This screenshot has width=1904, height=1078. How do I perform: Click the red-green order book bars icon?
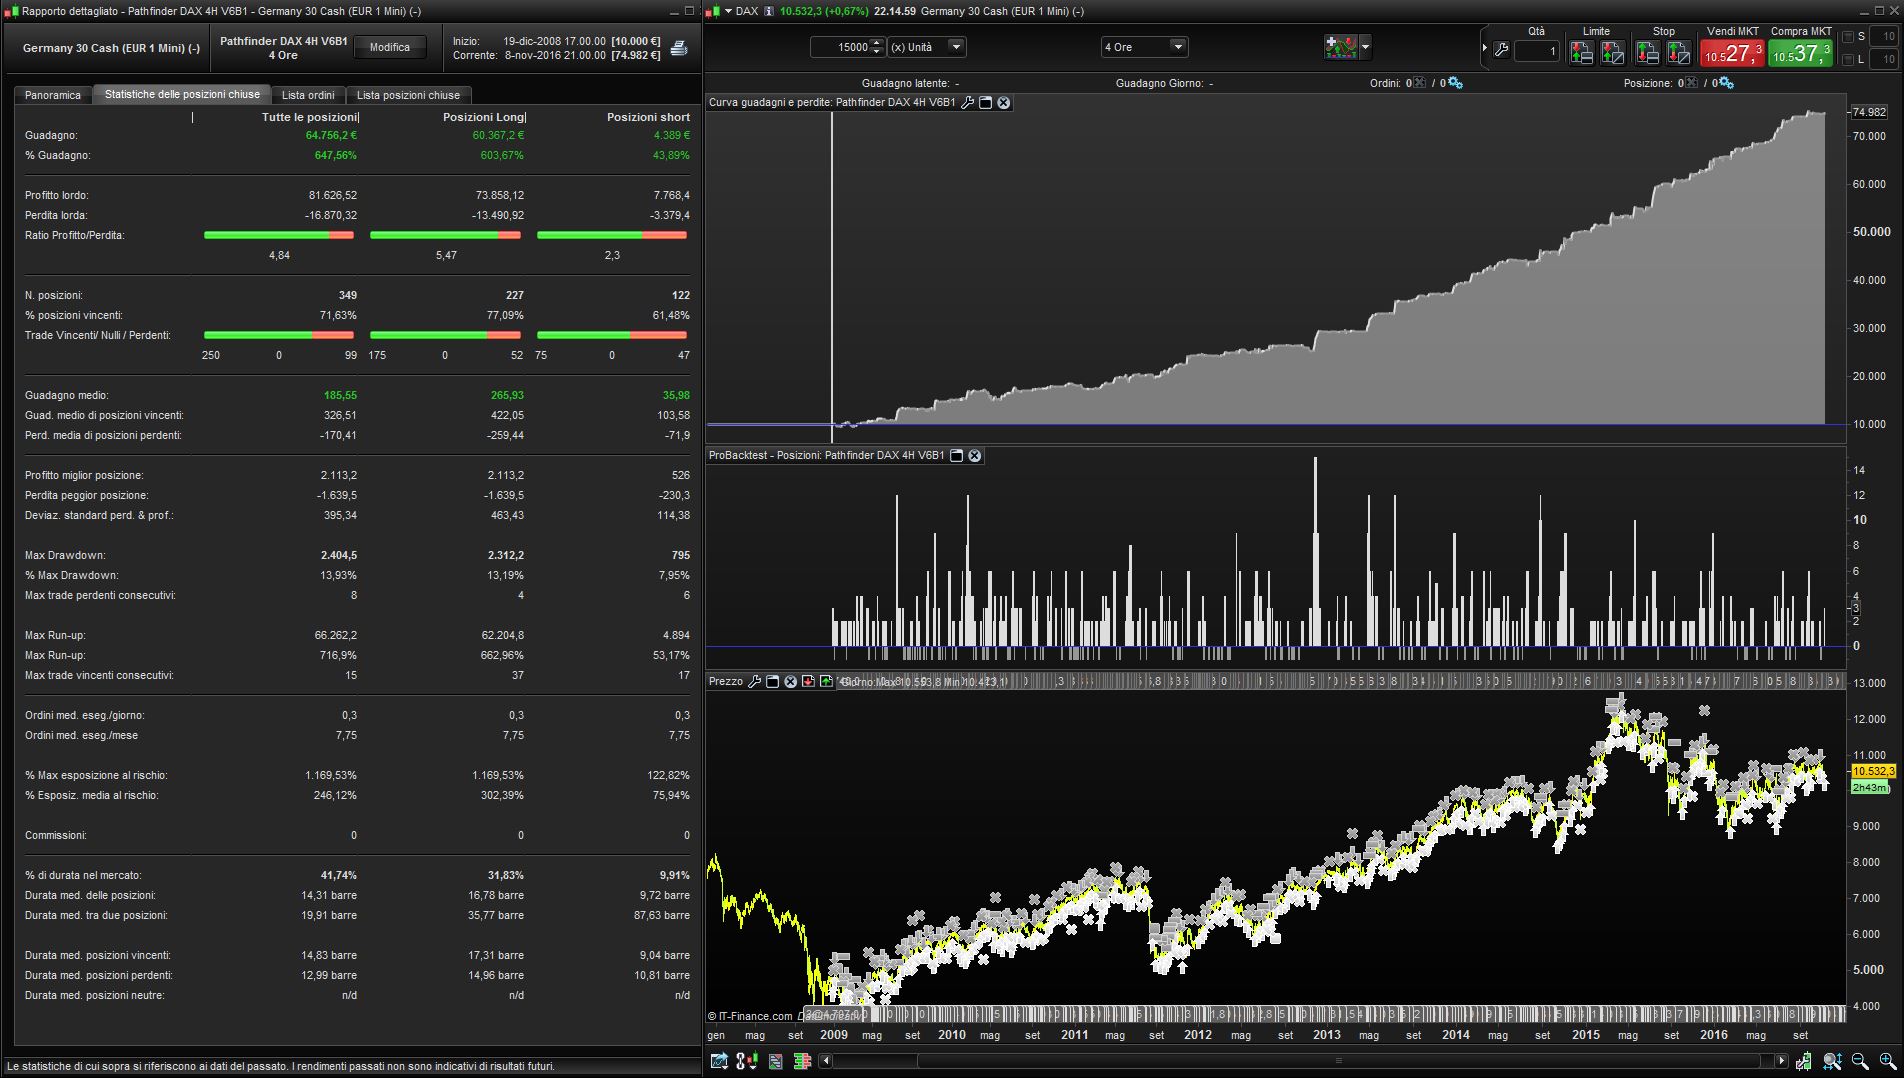pos(802,1061)
